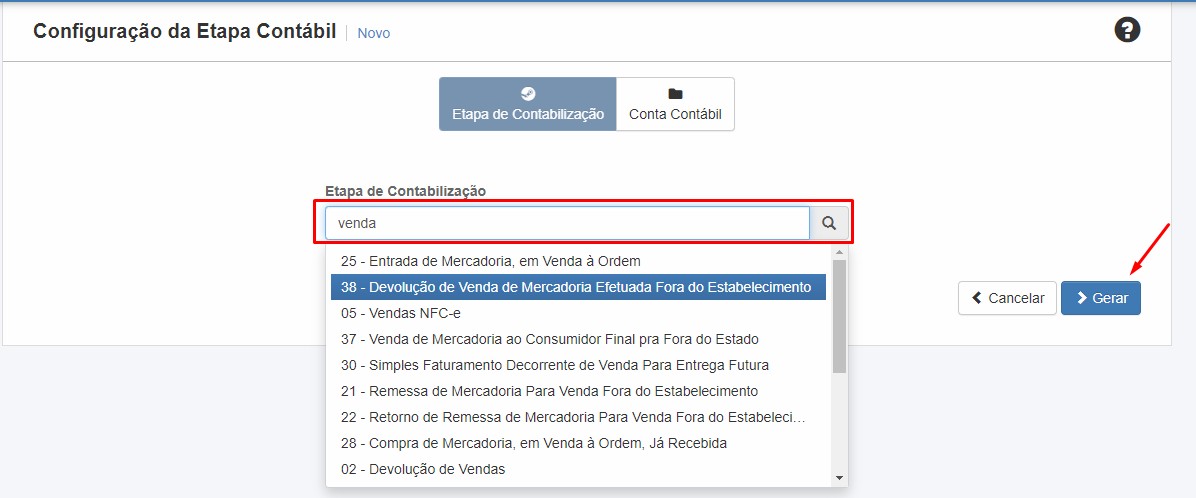The width and height of the screenshot is (1196, 498).
Task: Click the scrollbar down arrow in list
Action: coord(839,478)
